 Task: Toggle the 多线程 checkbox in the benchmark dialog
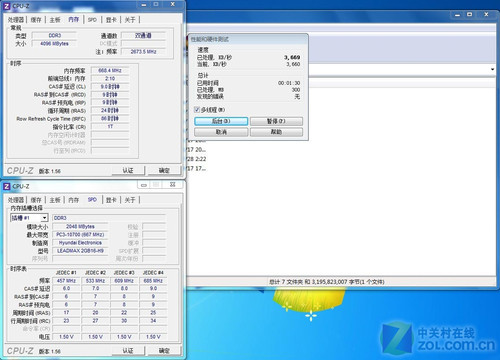click(x=197, y=110)
